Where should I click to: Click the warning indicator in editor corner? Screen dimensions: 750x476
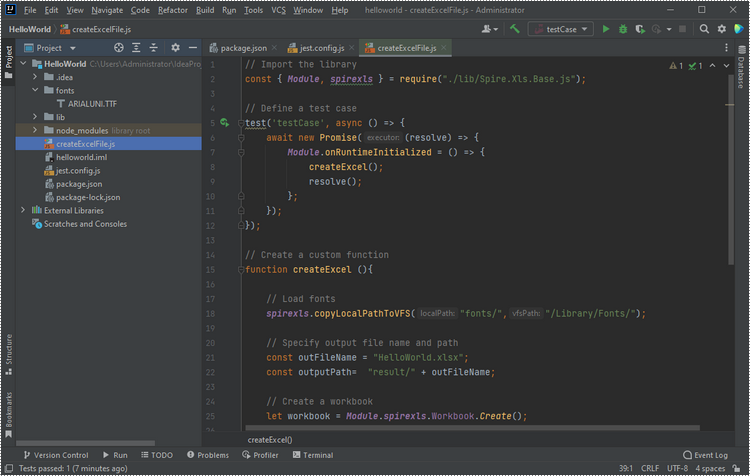tap(676, 66)
